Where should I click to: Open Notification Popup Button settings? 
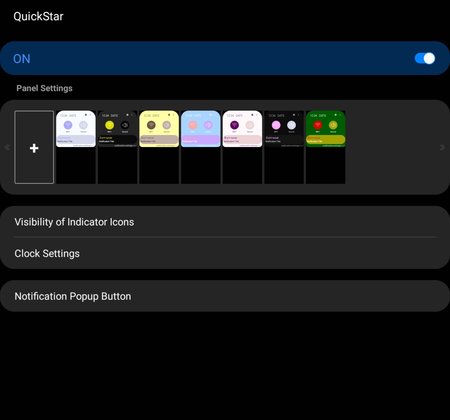click(x=225, y=296)
